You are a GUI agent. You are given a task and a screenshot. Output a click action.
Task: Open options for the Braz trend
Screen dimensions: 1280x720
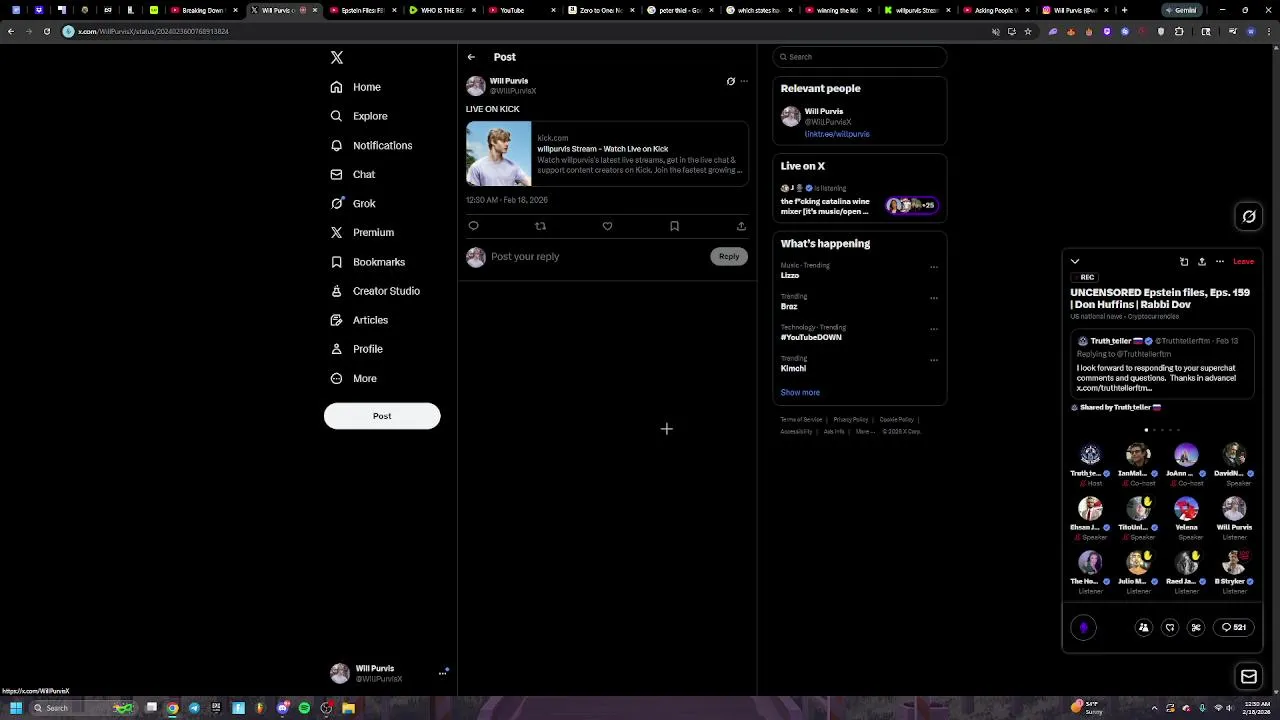point(934,298)
